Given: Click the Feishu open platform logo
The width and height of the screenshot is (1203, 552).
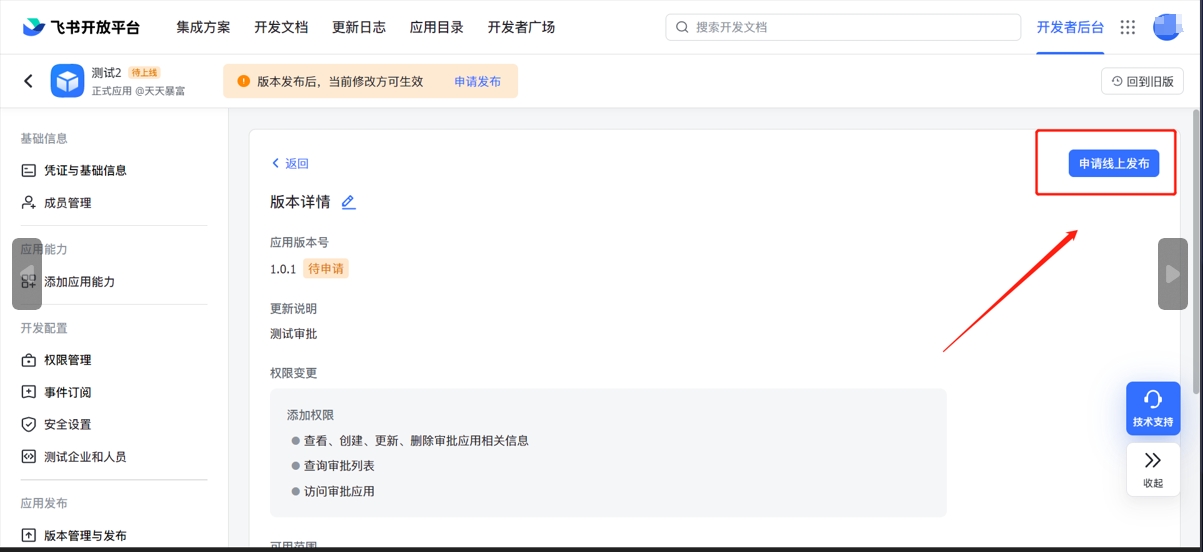Looking at the screenshot, I should coord(82,27).
